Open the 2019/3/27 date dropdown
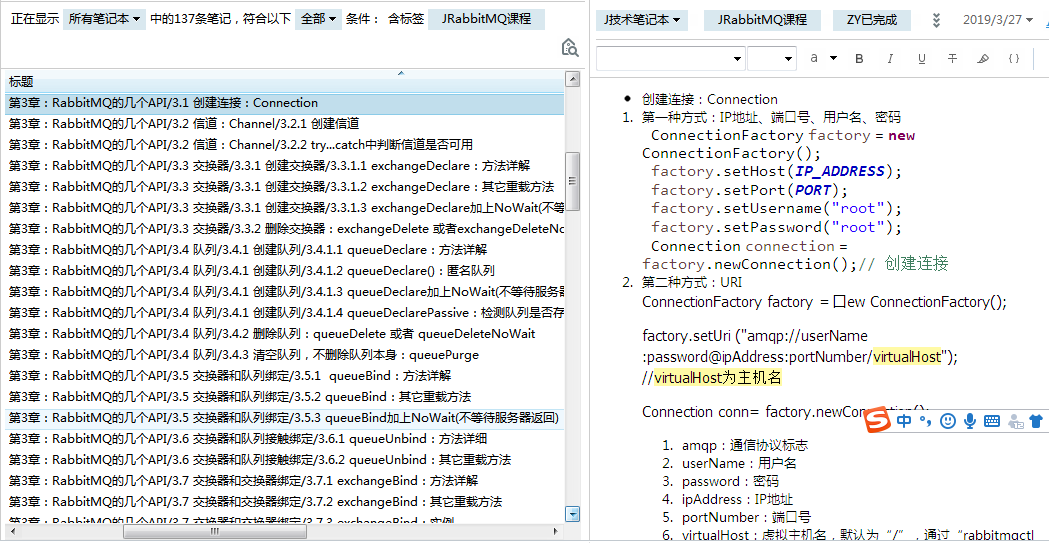Image resolution: width=1049 pixels, height=543 pixels. (x=997, y=19)
